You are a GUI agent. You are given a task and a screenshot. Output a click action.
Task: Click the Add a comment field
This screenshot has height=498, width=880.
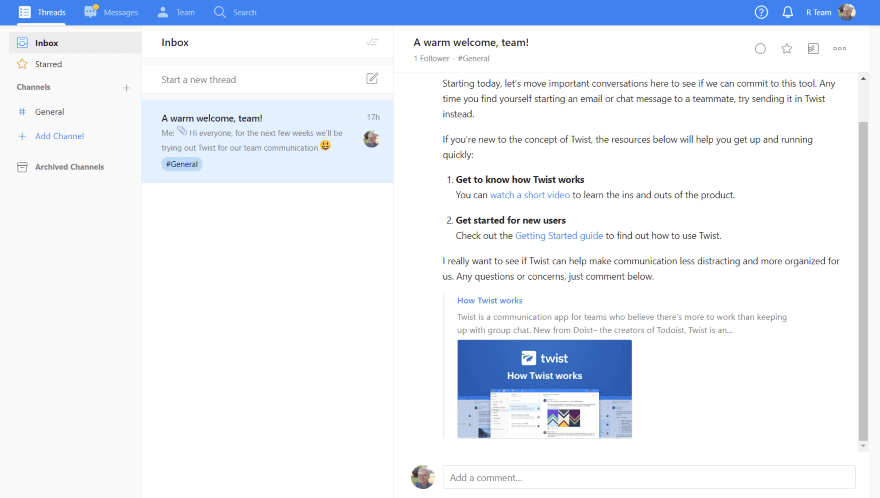click(648, 477)
